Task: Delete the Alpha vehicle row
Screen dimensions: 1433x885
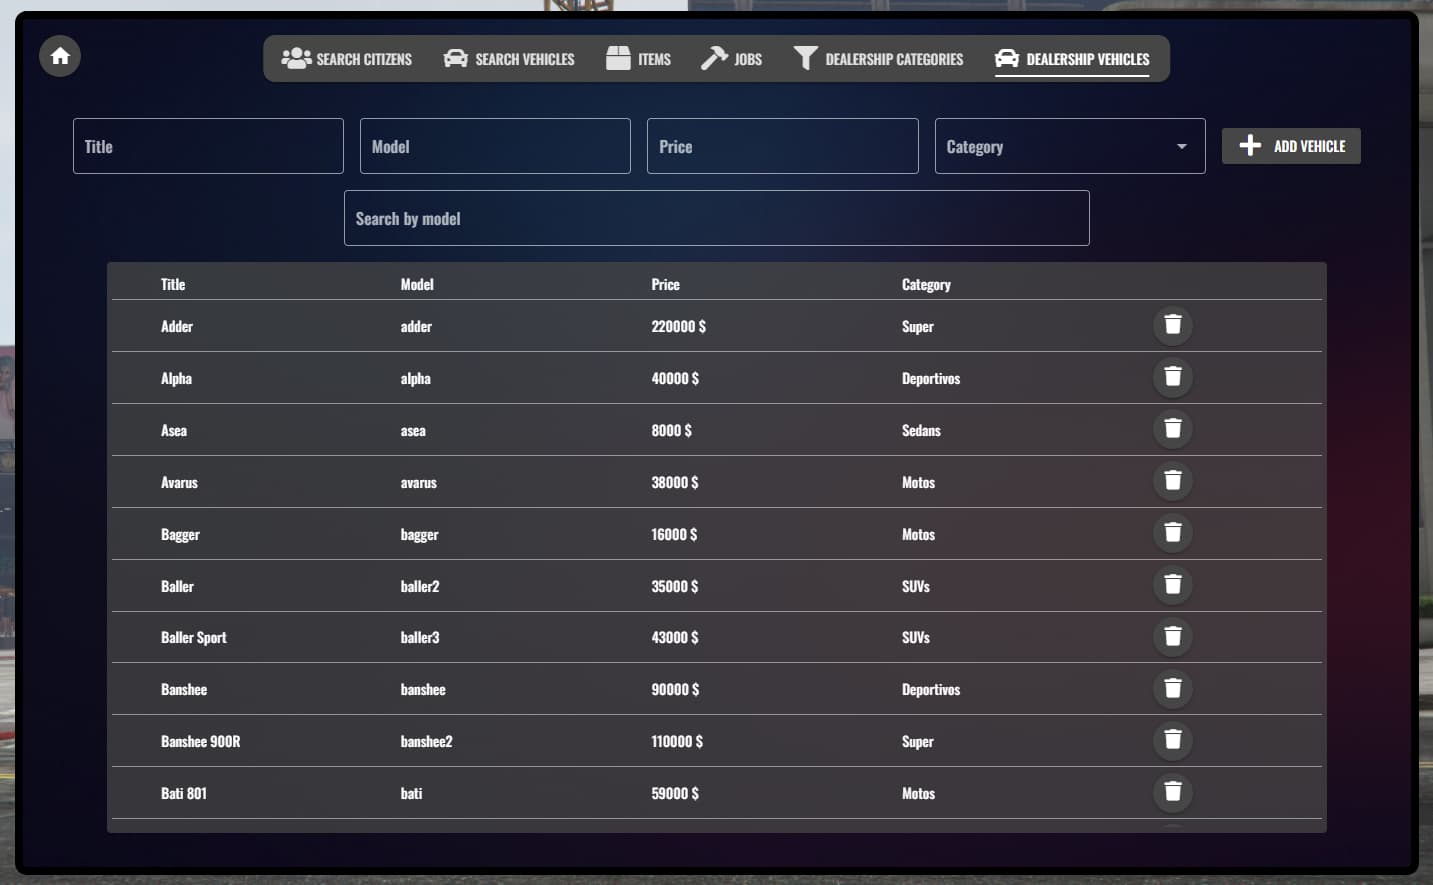Action: click(x=1173, y=377)
